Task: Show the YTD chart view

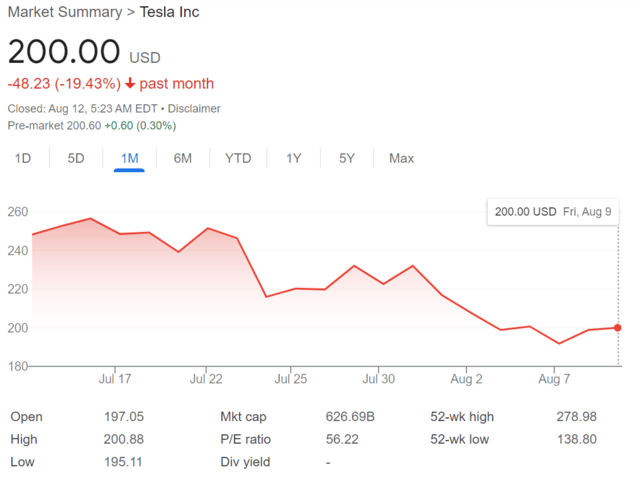Action: [x=238, y=158]
